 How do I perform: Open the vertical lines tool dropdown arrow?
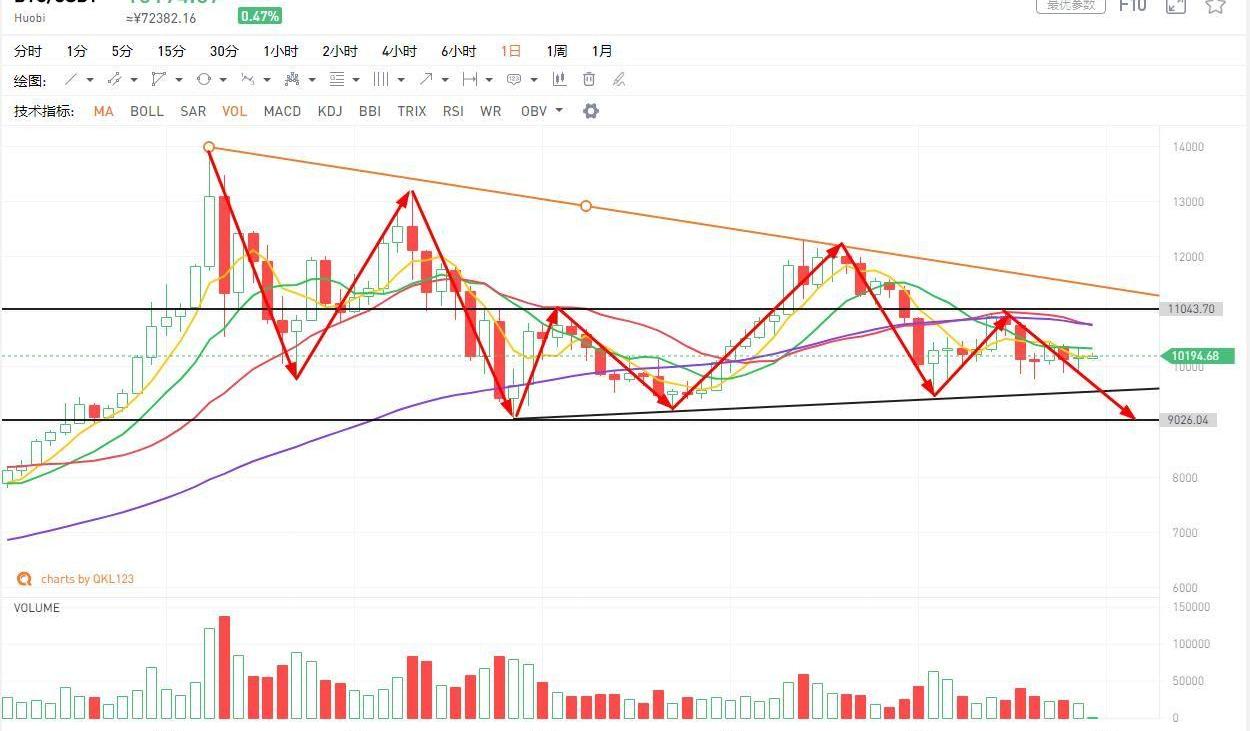401,80
